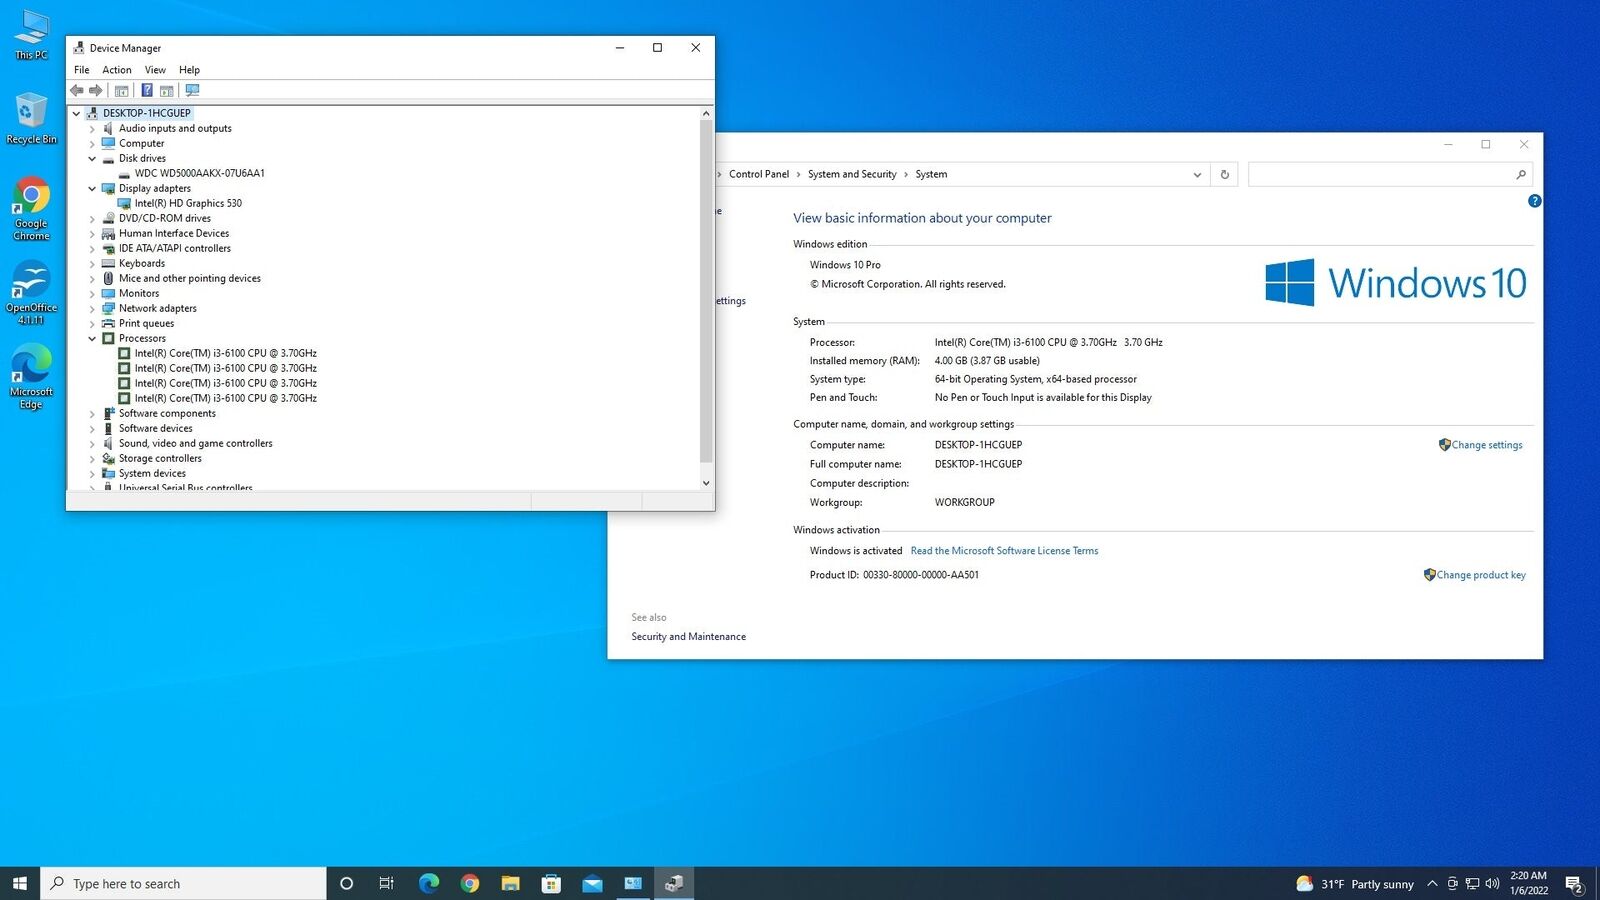Click the Help toolbar icon in Device Manager
Viewport: 1600px width, 900px height.
coord(147,91)
